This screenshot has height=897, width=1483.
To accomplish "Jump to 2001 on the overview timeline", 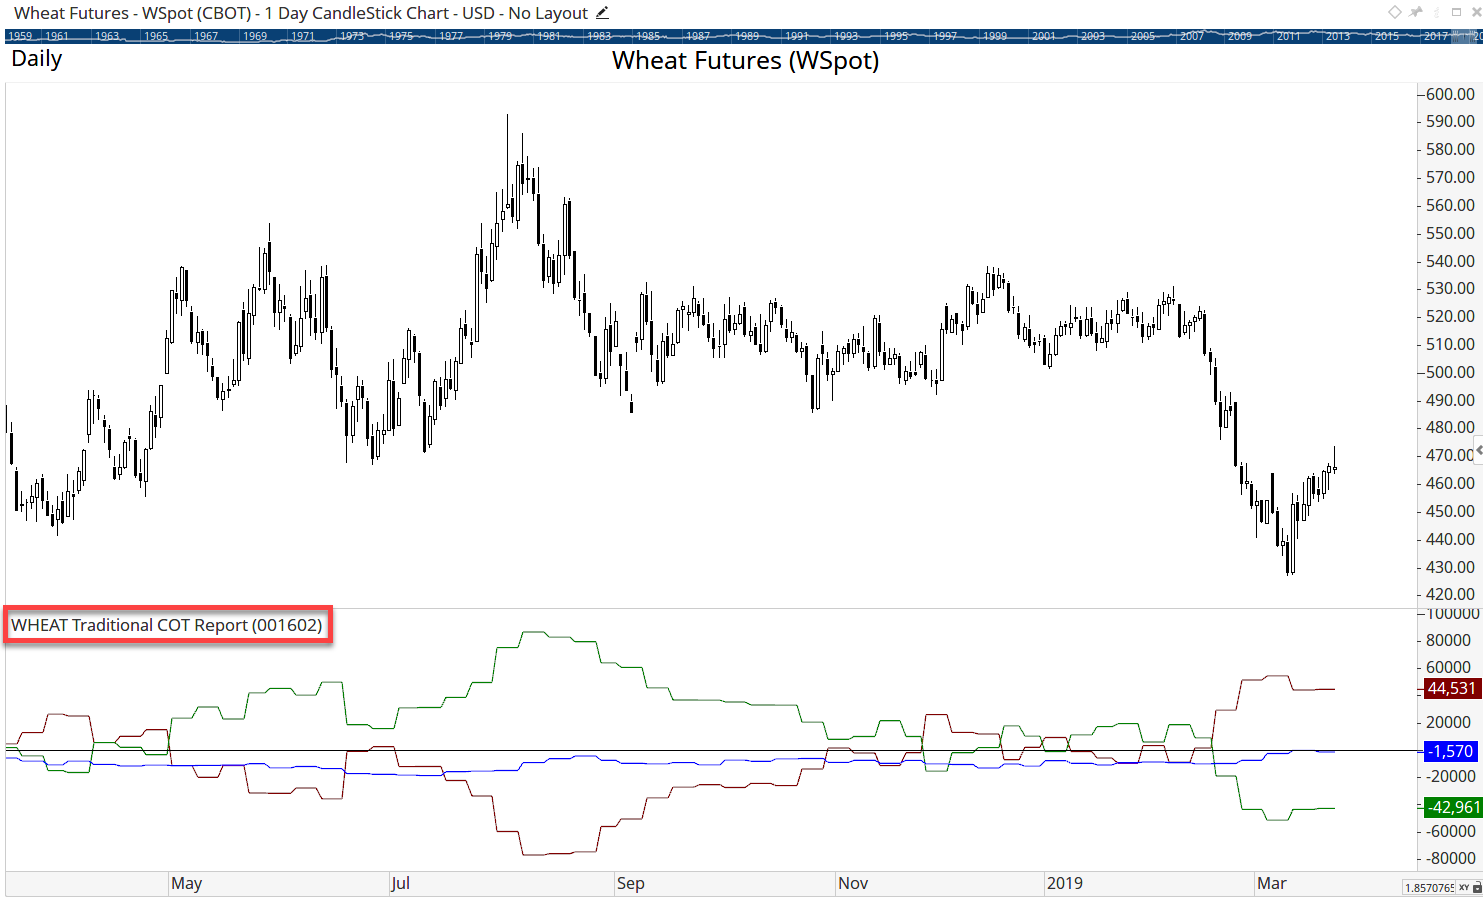I will 1044,36.
